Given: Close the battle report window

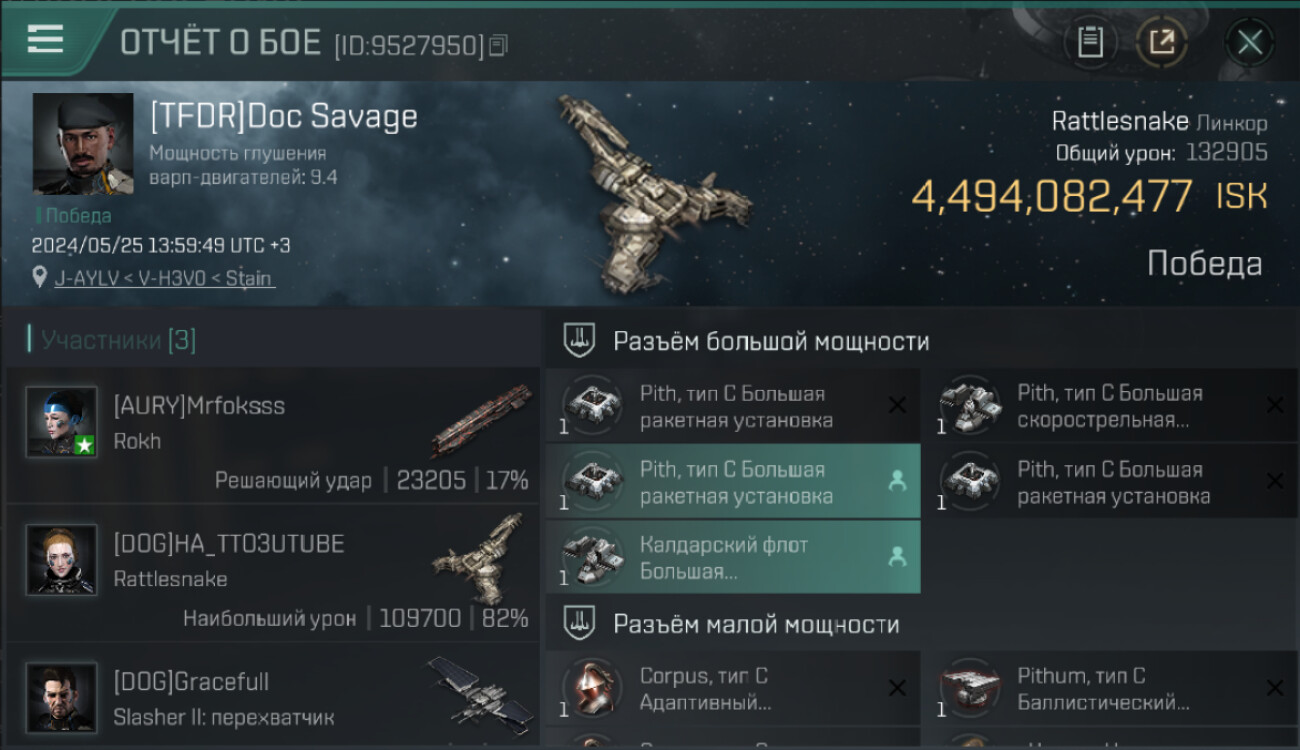Looking at the screenshot, I should click(x=1249, y=42).
